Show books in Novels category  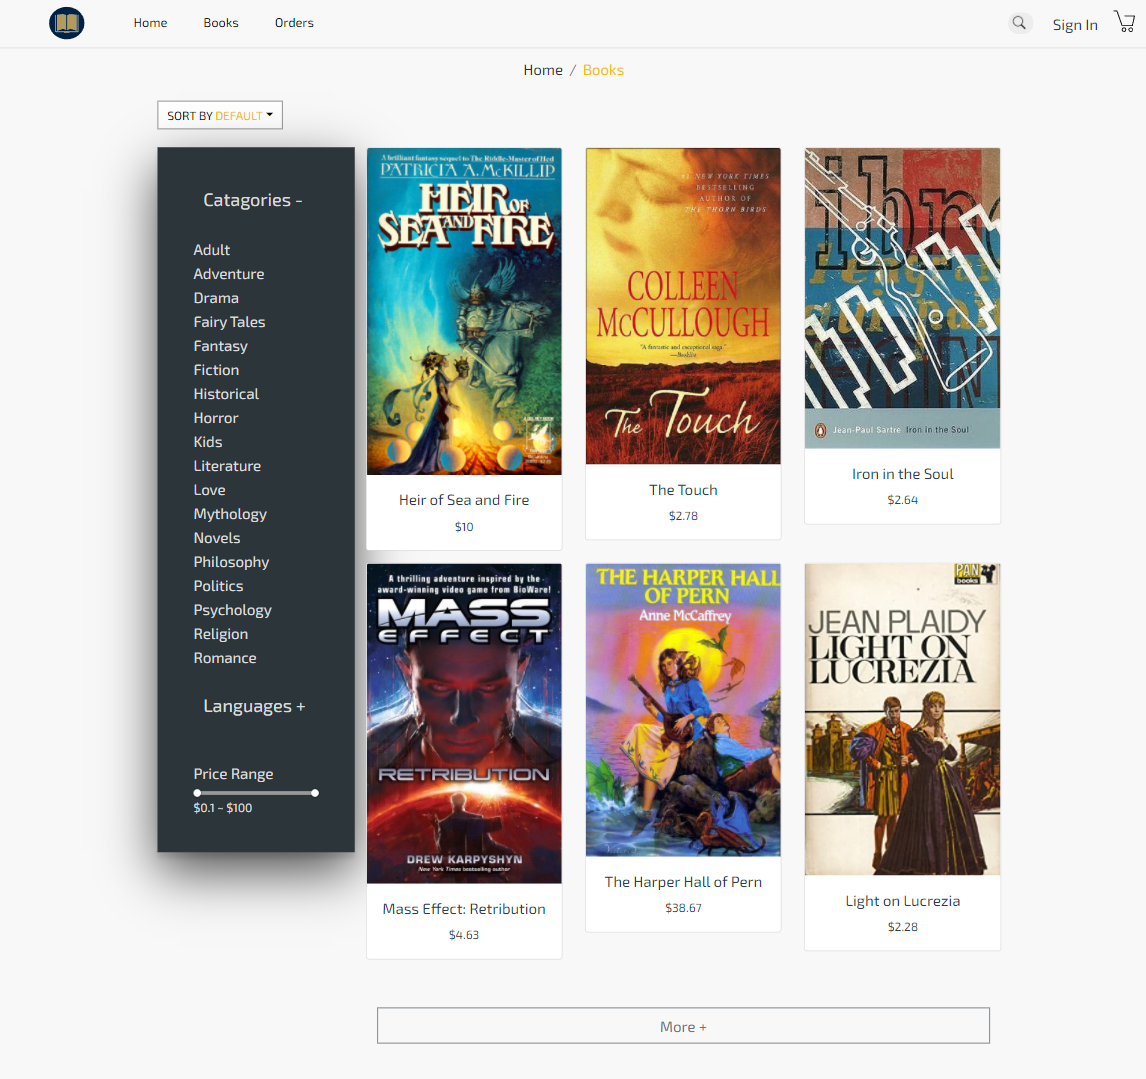216,538
